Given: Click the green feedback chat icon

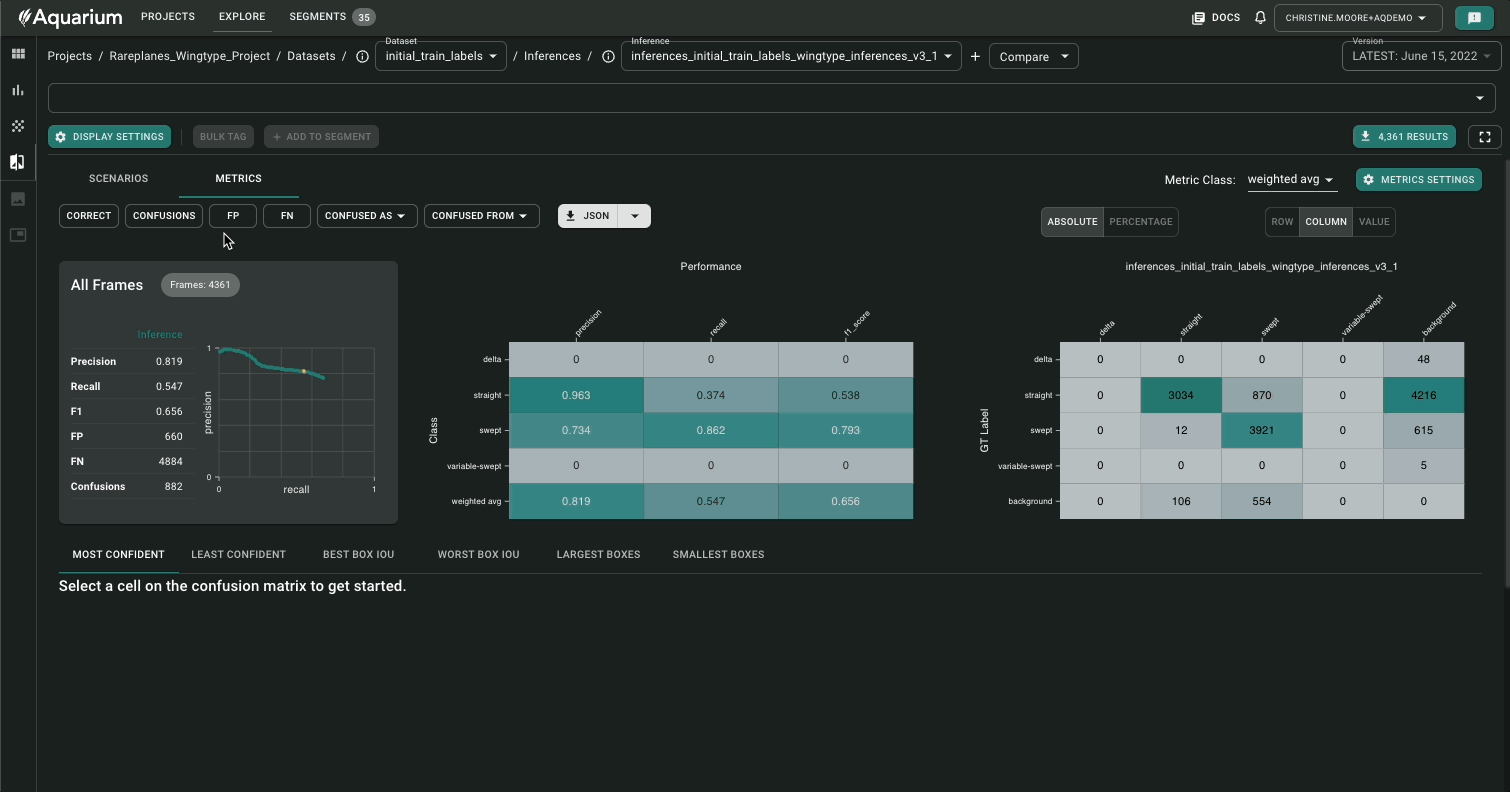Looking at the screenshot, I should (x=1473, y=18).
